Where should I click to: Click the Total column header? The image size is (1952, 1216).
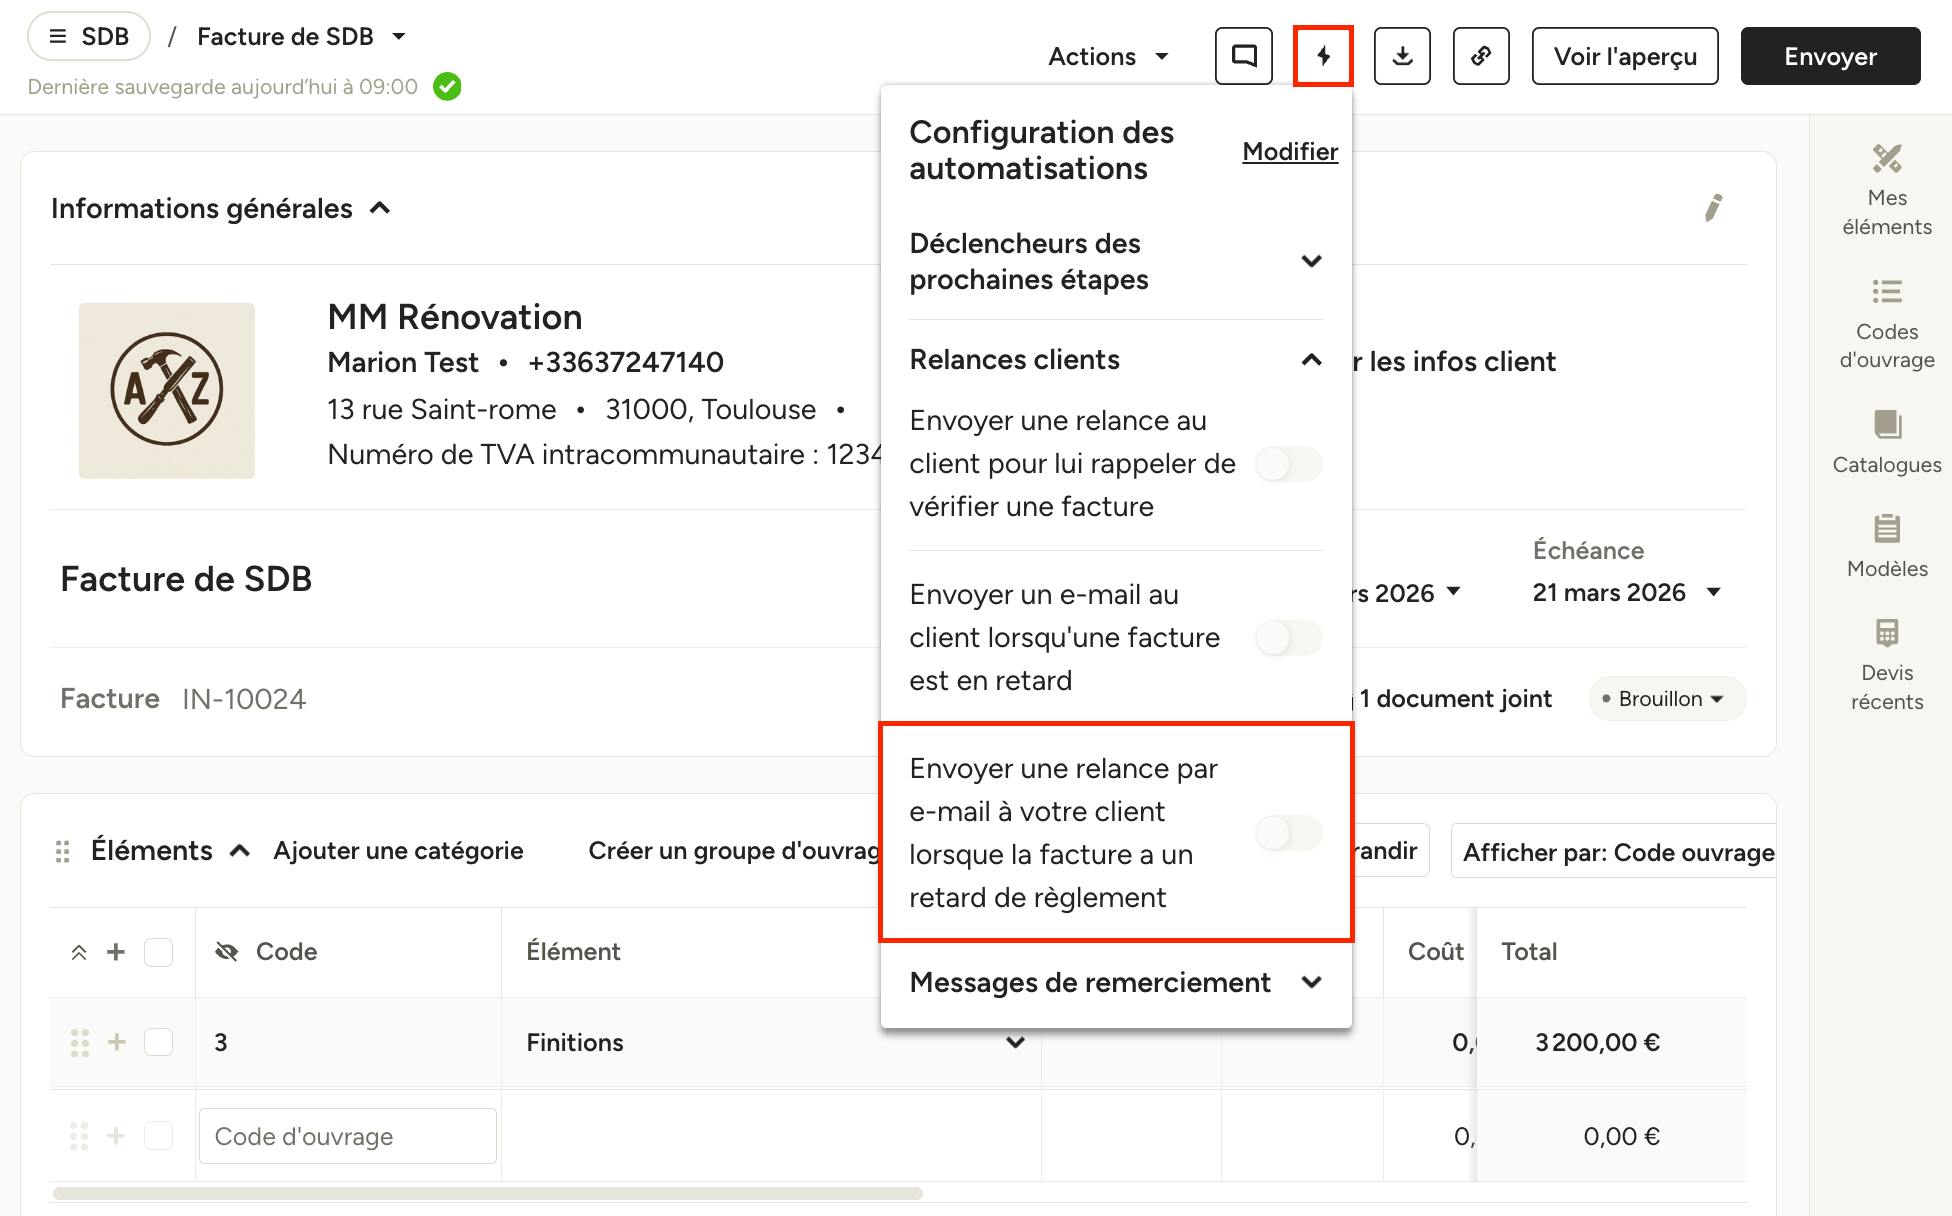click(1529, 952)
